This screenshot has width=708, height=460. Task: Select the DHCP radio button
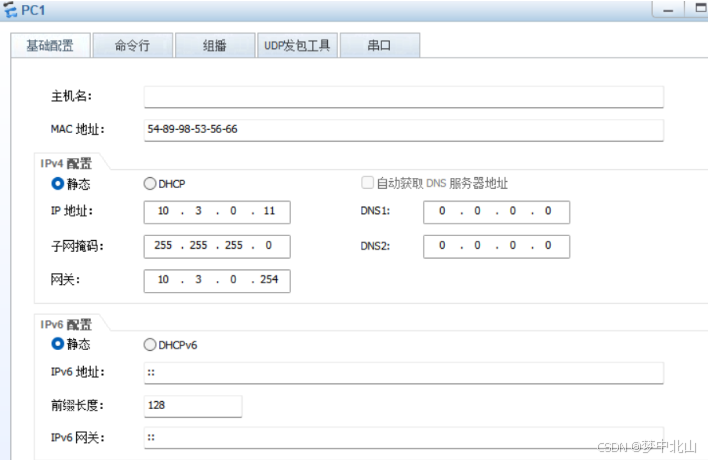pos(150,184)
